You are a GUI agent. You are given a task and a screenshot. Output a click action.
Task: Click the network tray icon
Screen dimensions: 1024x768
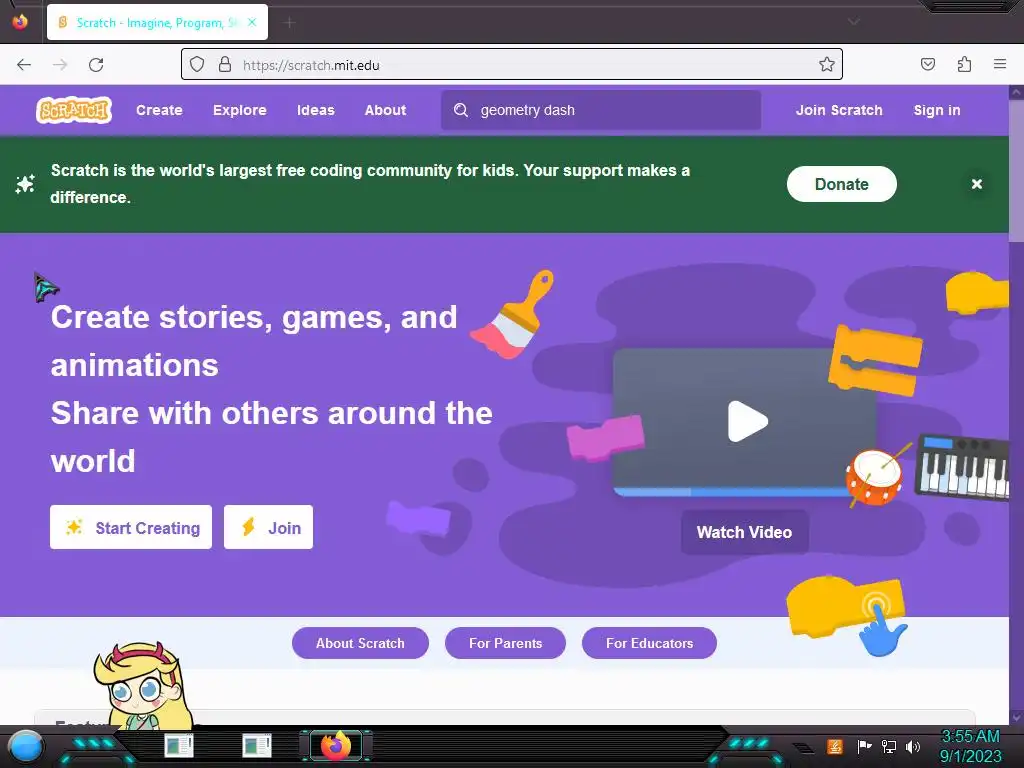click(x=889, y=746)
